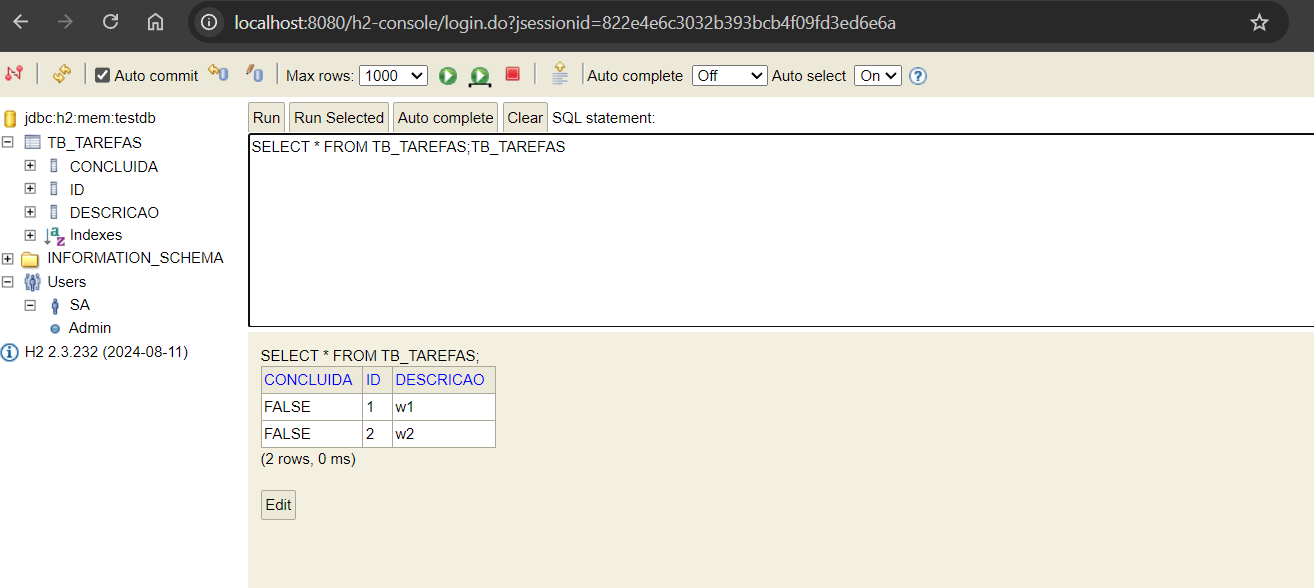Select the Indexes item in the tree

click(96, 234)
